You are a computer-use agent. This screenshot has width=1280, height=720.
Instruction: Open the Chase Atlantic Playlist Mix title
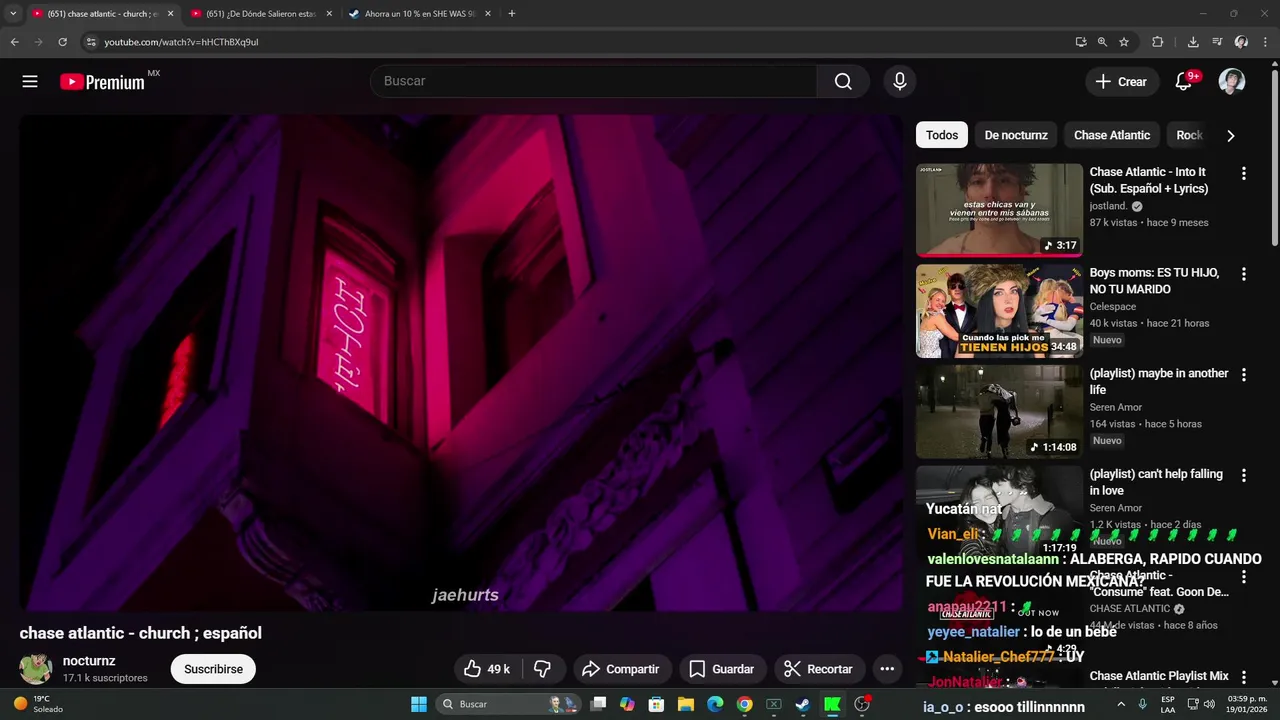[1159, 676]
